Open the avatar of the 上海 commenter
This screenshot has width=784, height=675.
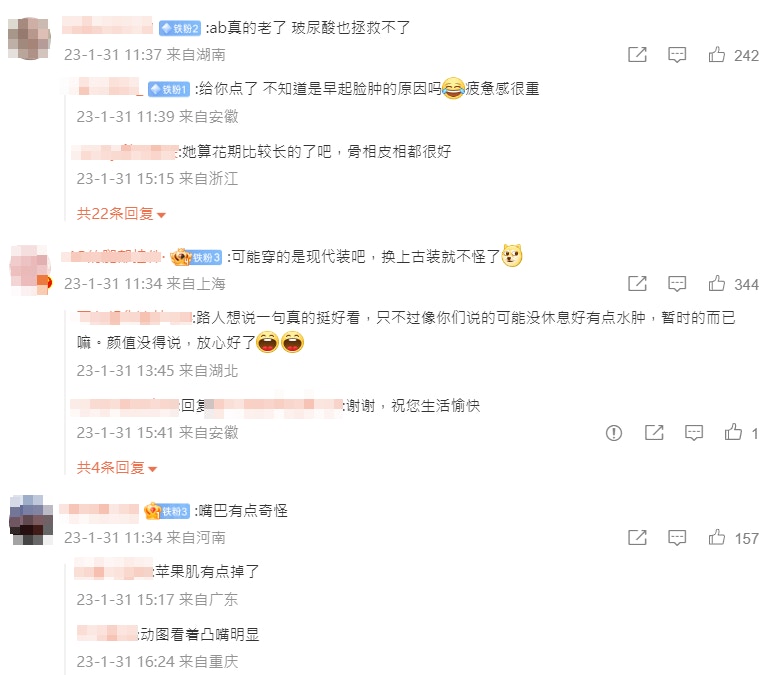pyautogui.click(x=30, y=270)
